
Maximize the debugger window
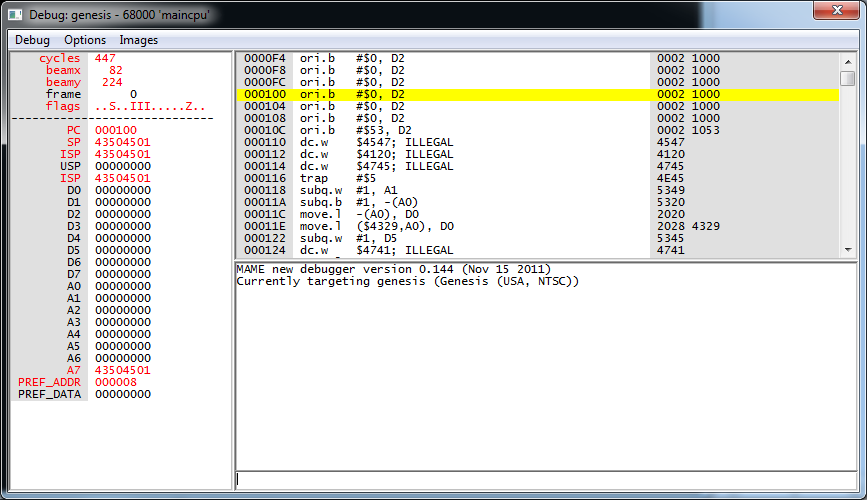(x=790, y=10)
